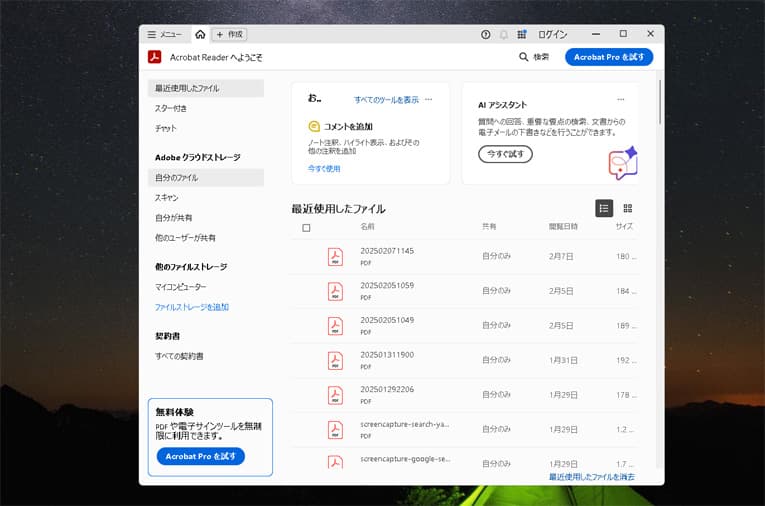Switch to grid thumbnail view icon
765x506 pixels.
pyautogui.click(x=628, y=208)
